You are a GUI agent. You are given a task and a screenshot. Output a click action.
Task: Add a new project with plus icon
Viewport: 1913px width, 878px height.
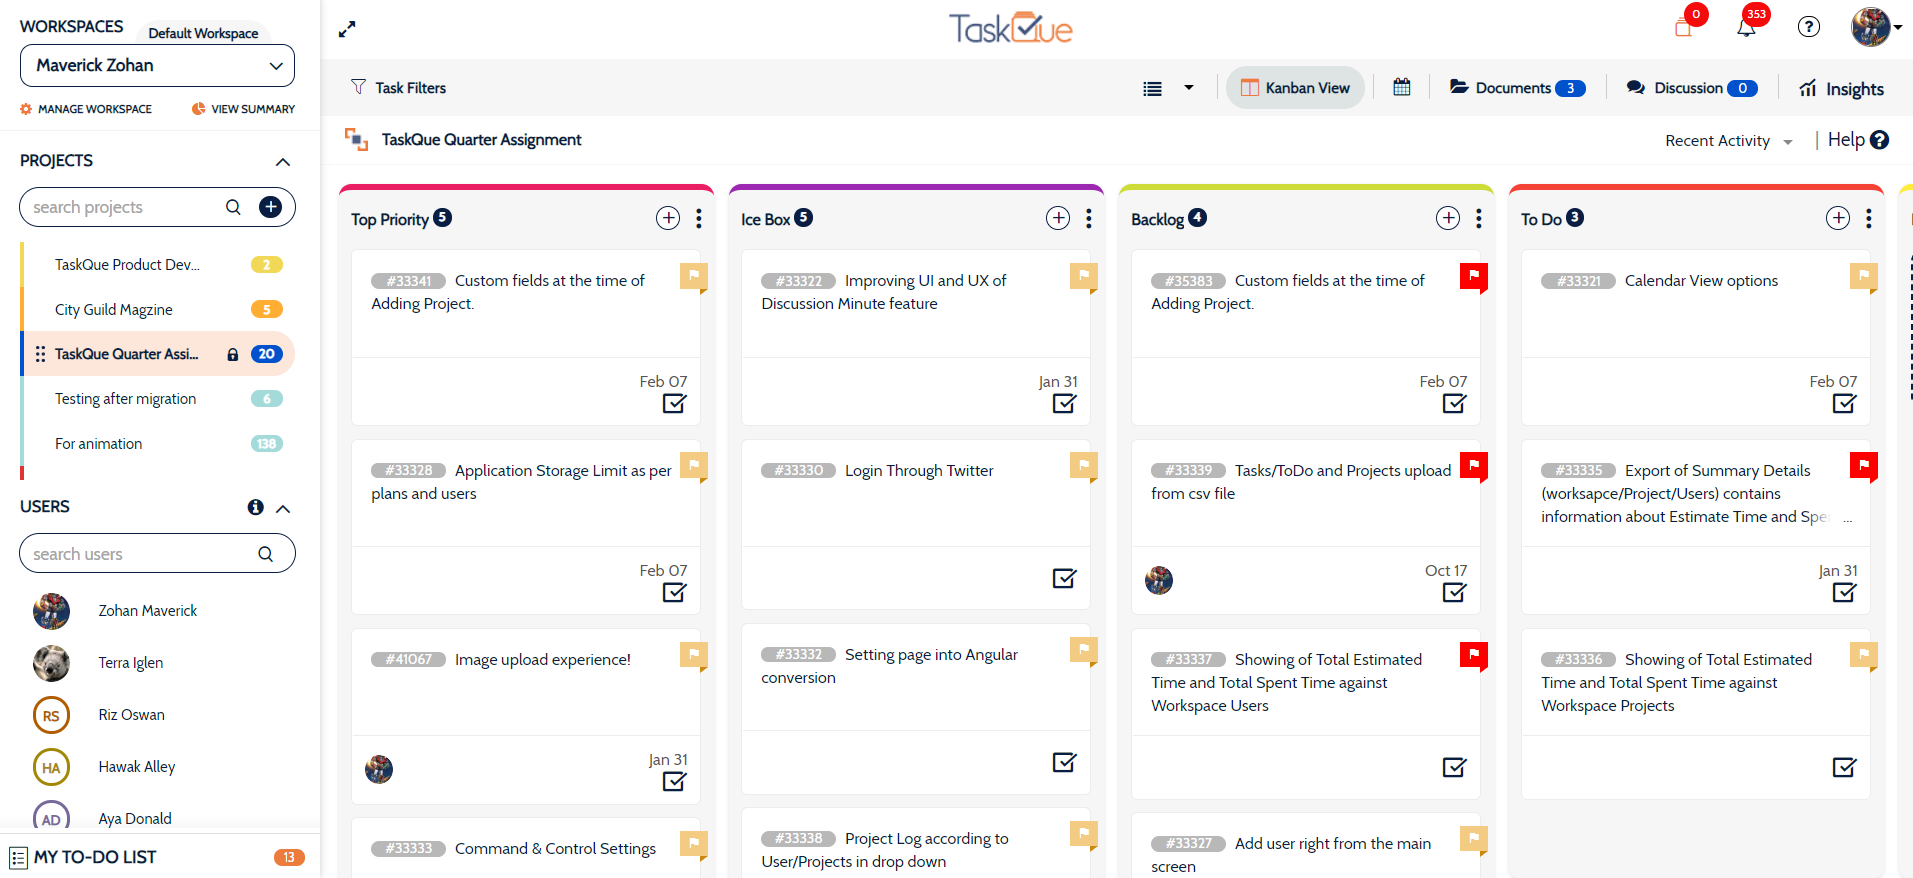270,207
